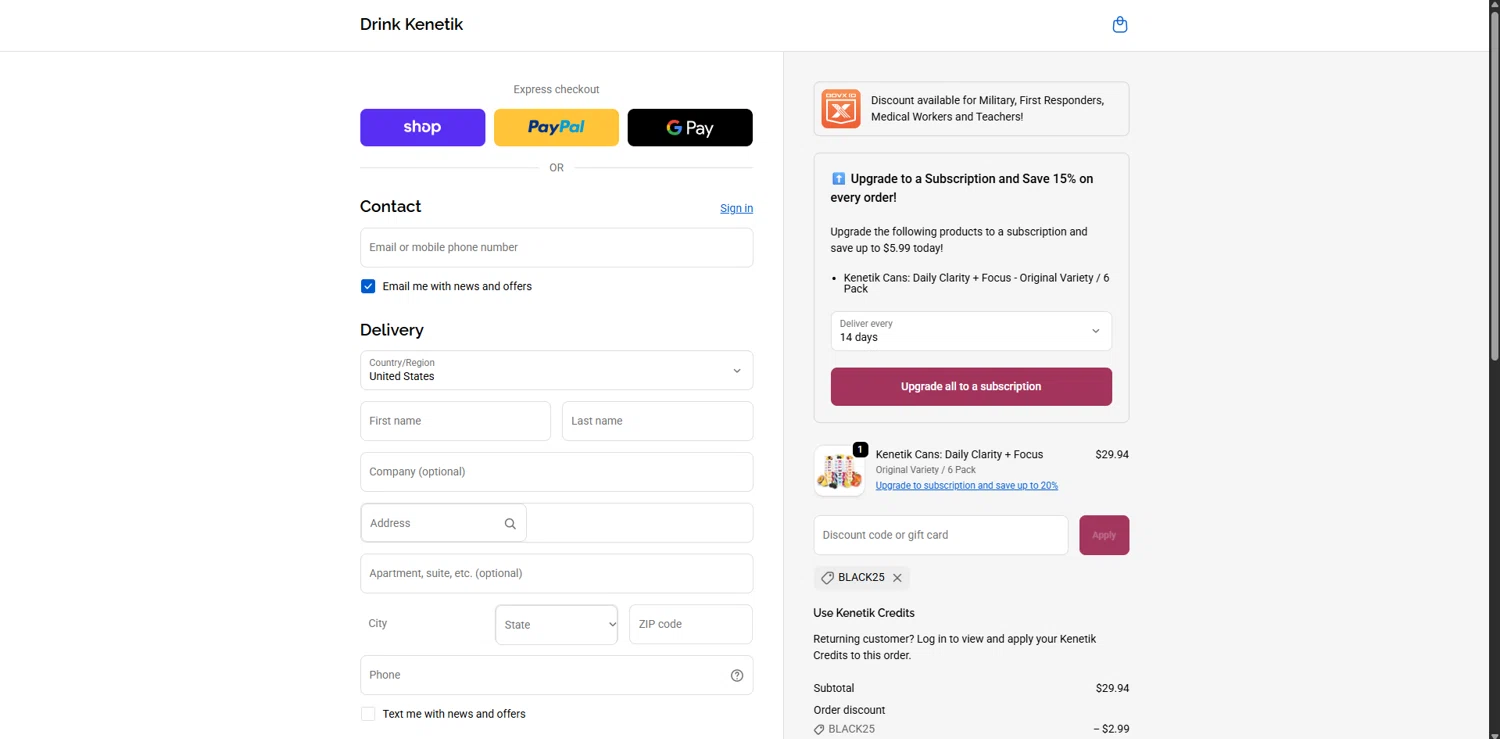The height and width of the screenshot is (739, 1500).
Task: Click the Use Kenetik Credits heading
Action: tap(864, 613)
